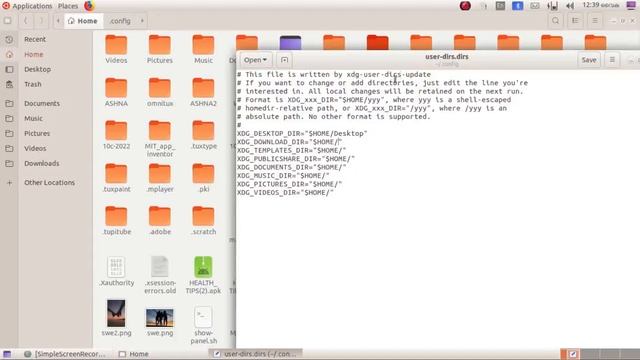Open the Places menu

(x=68, y=6)
